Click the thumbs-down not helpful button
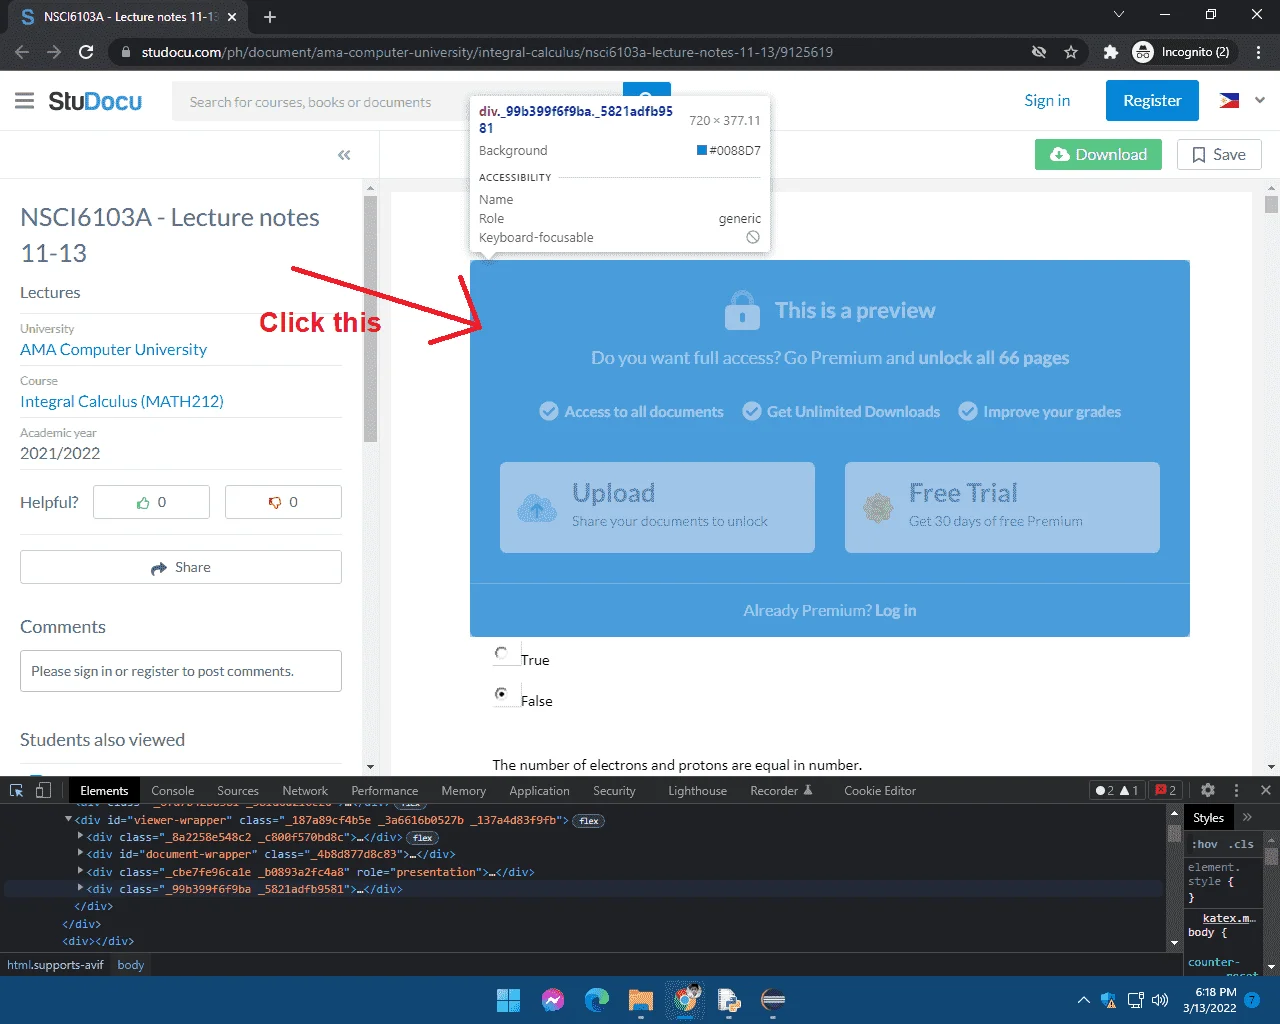 (x=283, y=502)
